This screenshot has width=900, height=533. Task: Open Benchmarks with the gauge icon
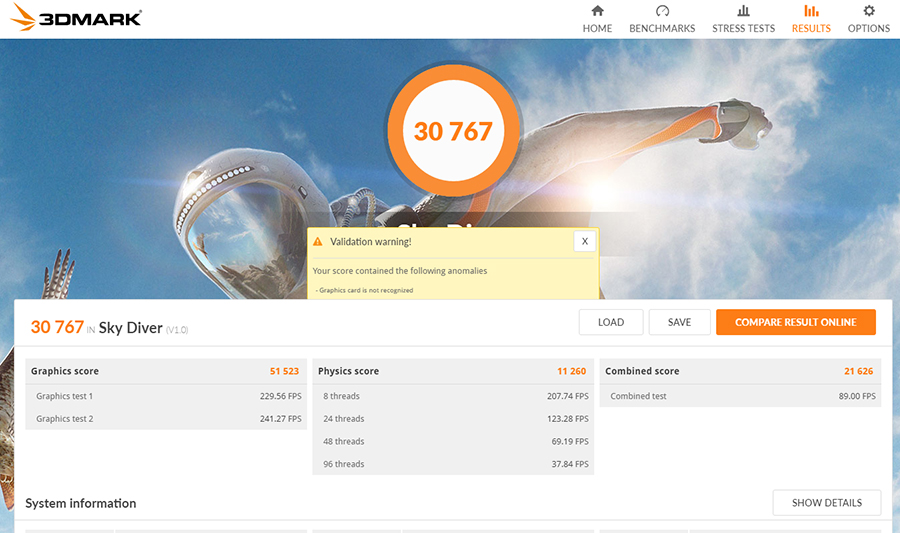[662, 11]
